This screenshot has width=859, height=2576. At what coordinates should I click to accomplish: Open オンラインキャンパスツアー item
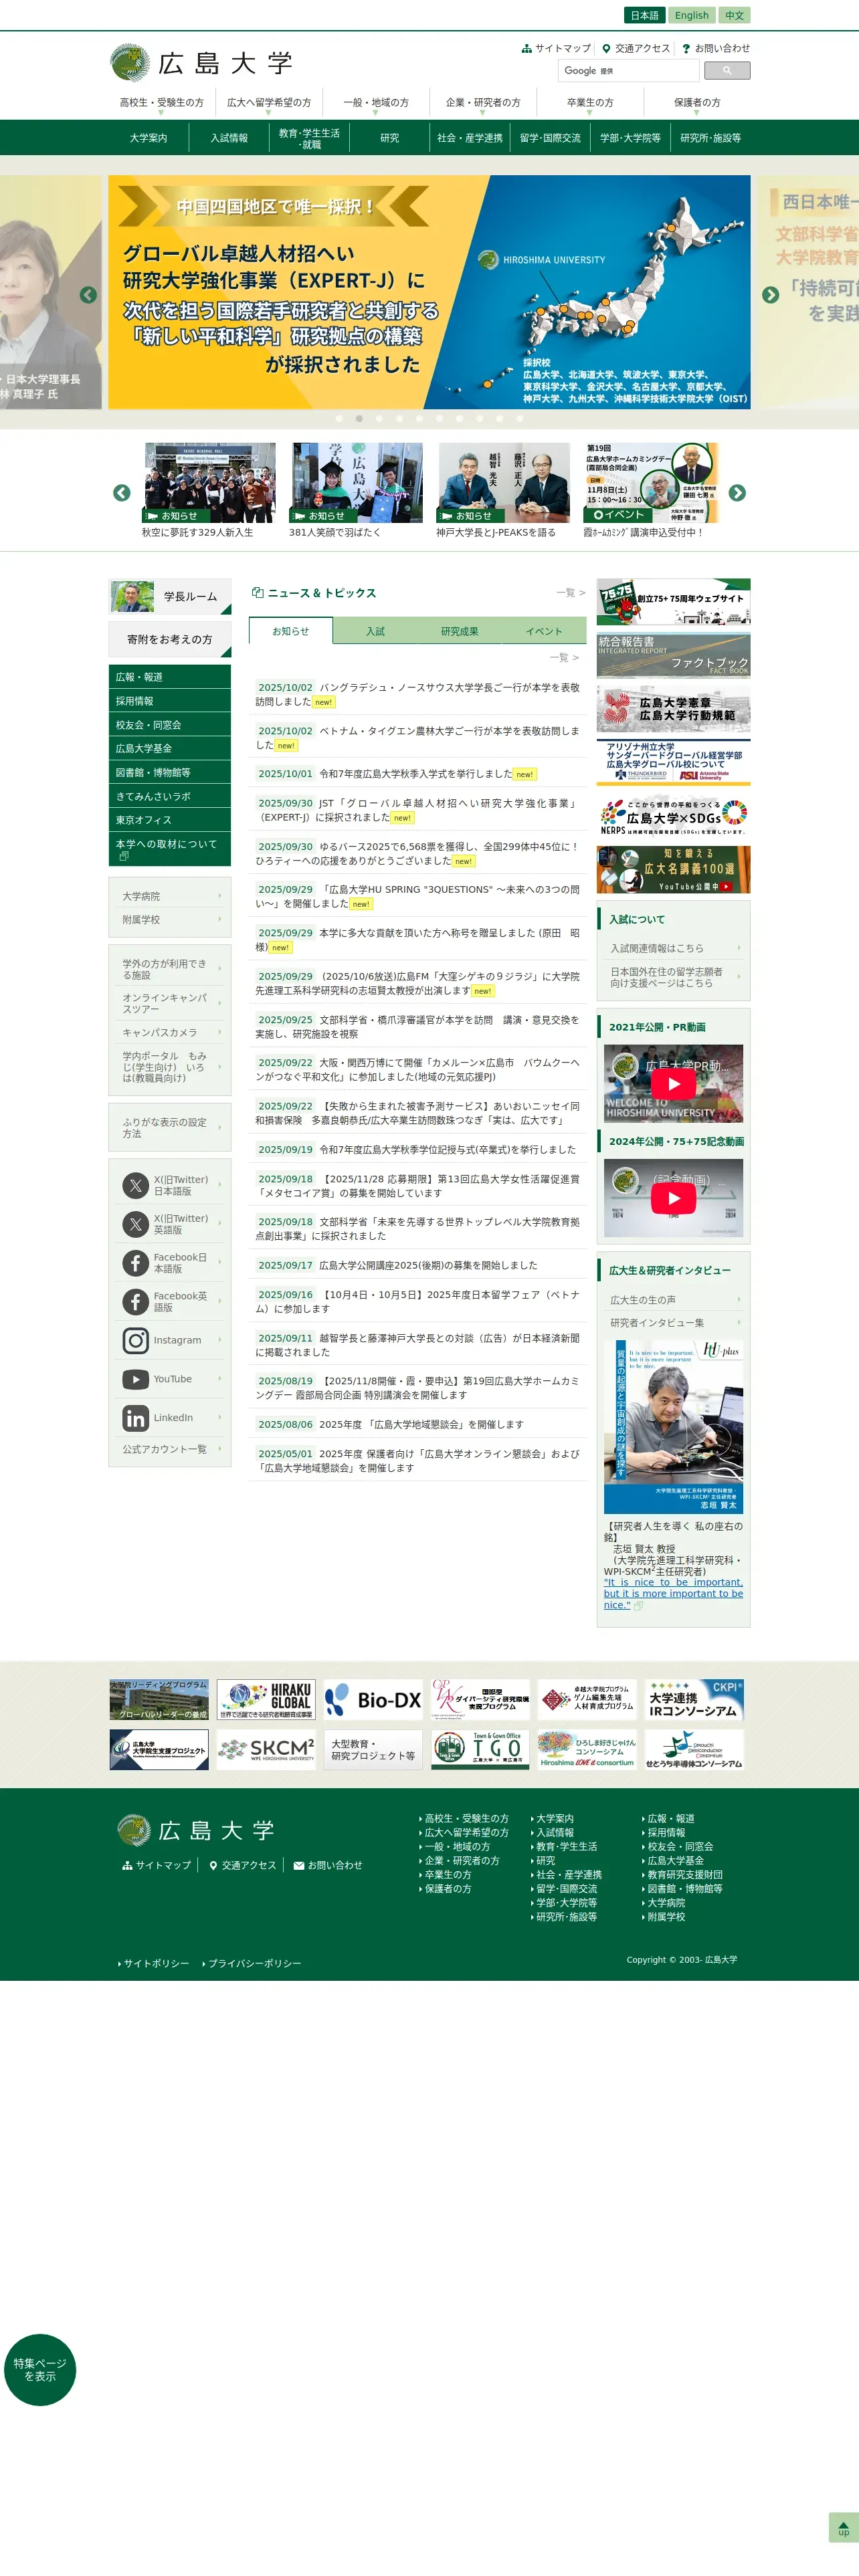(x=170, y=1003)
